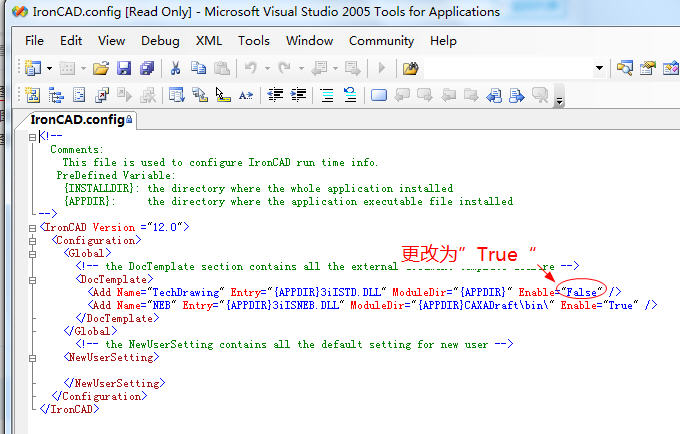Open the Tools menu
680x434 pixels.
click(x=254, y=41)
